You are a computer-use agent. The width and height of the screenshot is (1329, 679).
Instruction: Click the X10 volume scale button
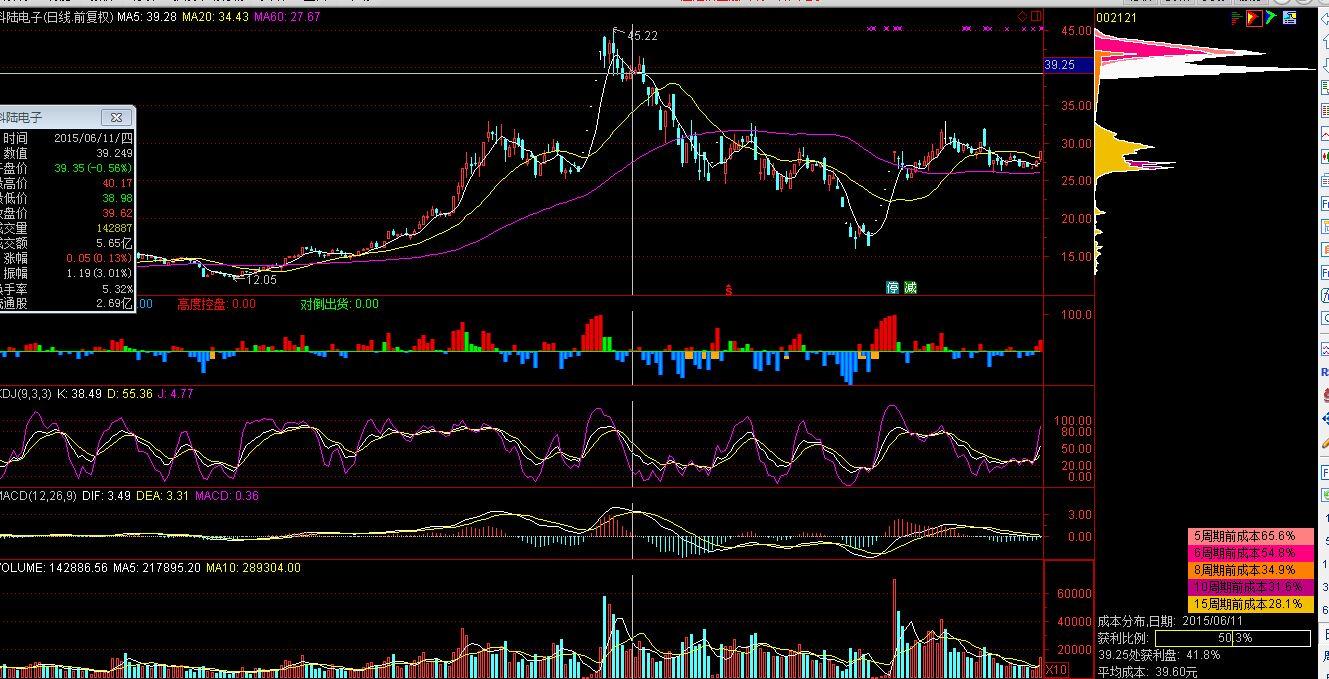[1055, 668]
